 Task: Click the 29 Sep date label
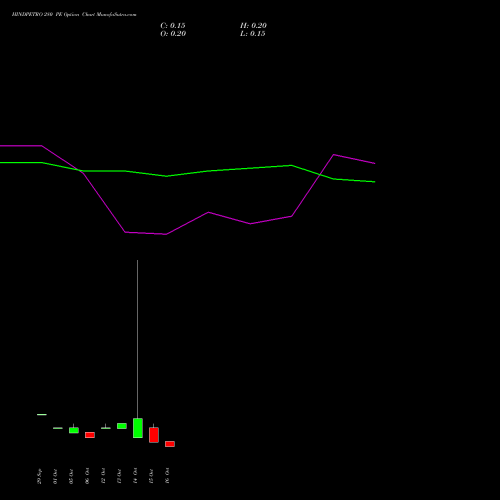tap(39, 476)
